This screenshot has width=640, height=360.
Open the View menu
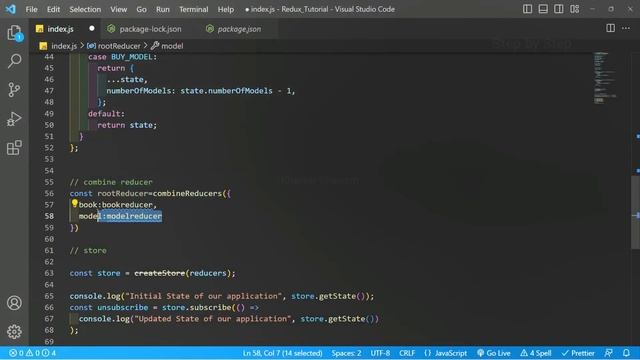coord(118,9)
